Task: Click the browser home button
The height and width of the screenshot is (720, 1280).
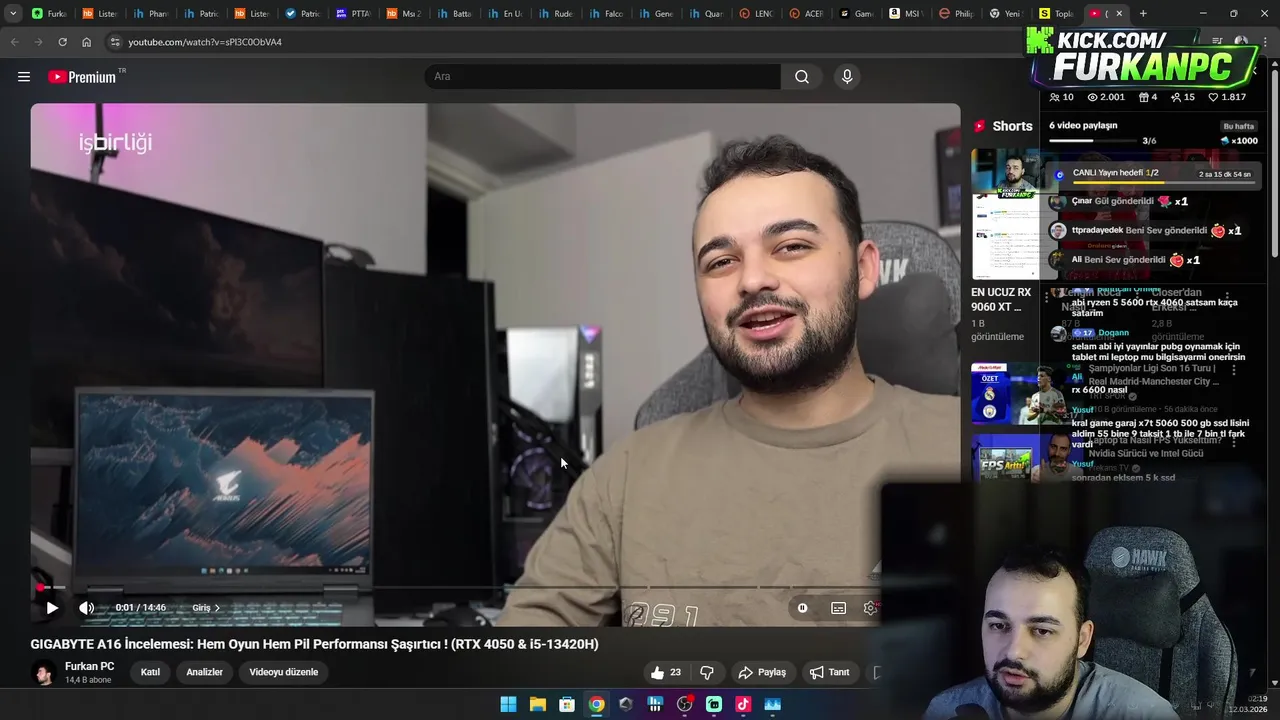Action: pyautogui.click(x=86, y=42)
